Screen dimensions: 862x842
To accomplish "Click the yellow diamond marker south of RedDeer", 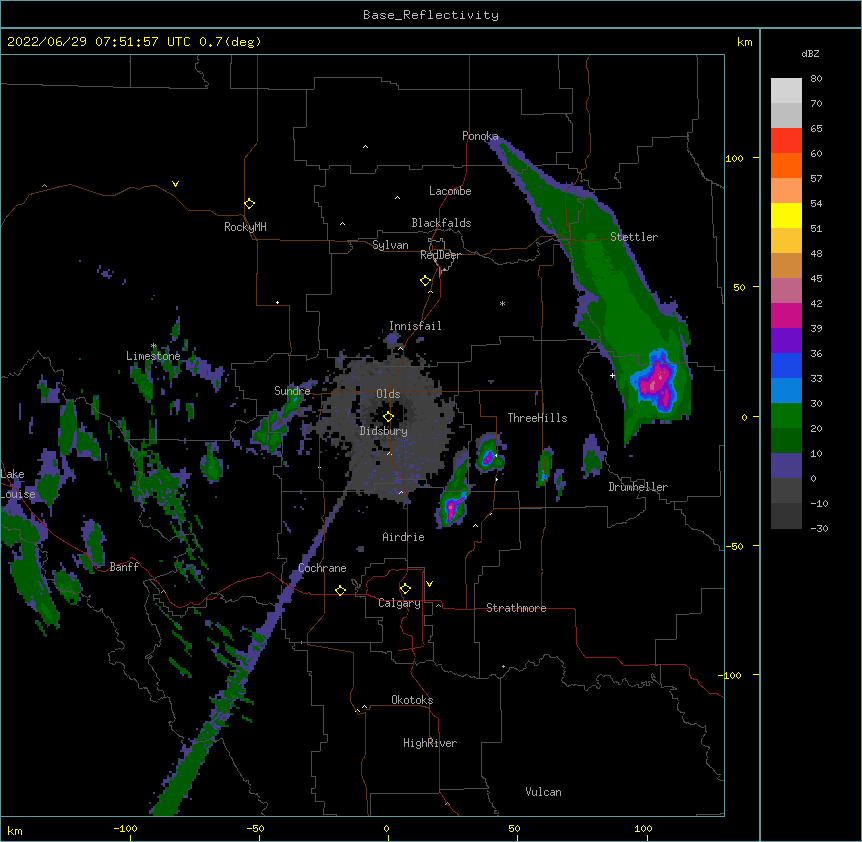I will point(425,280).
